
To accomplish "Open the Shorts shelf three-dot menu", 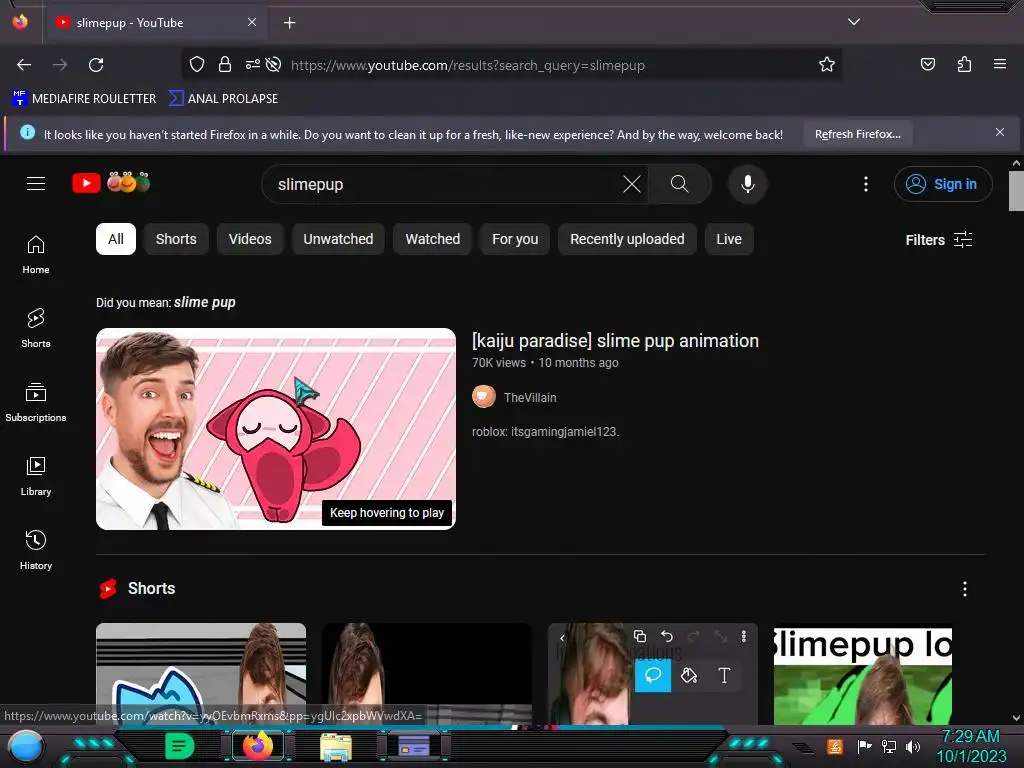I will tap(965, 589).
